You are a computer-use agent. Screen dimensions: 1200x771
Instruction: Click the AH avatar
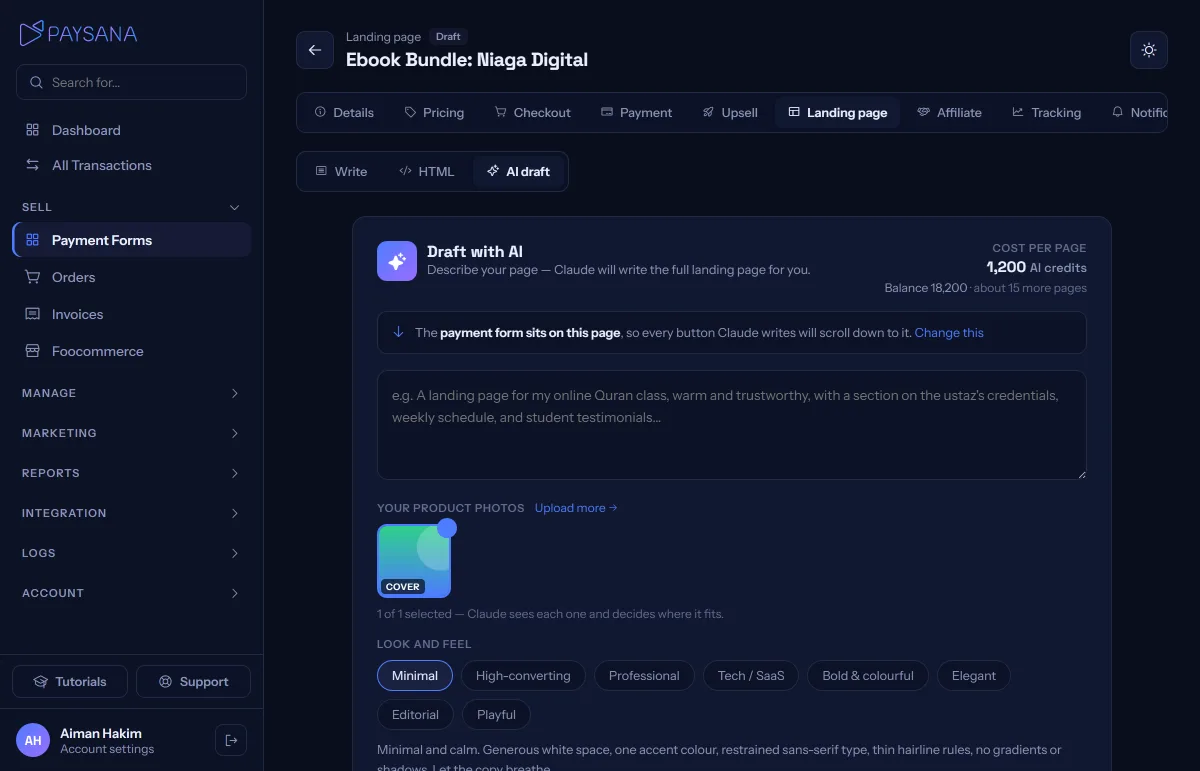[33, 740]
